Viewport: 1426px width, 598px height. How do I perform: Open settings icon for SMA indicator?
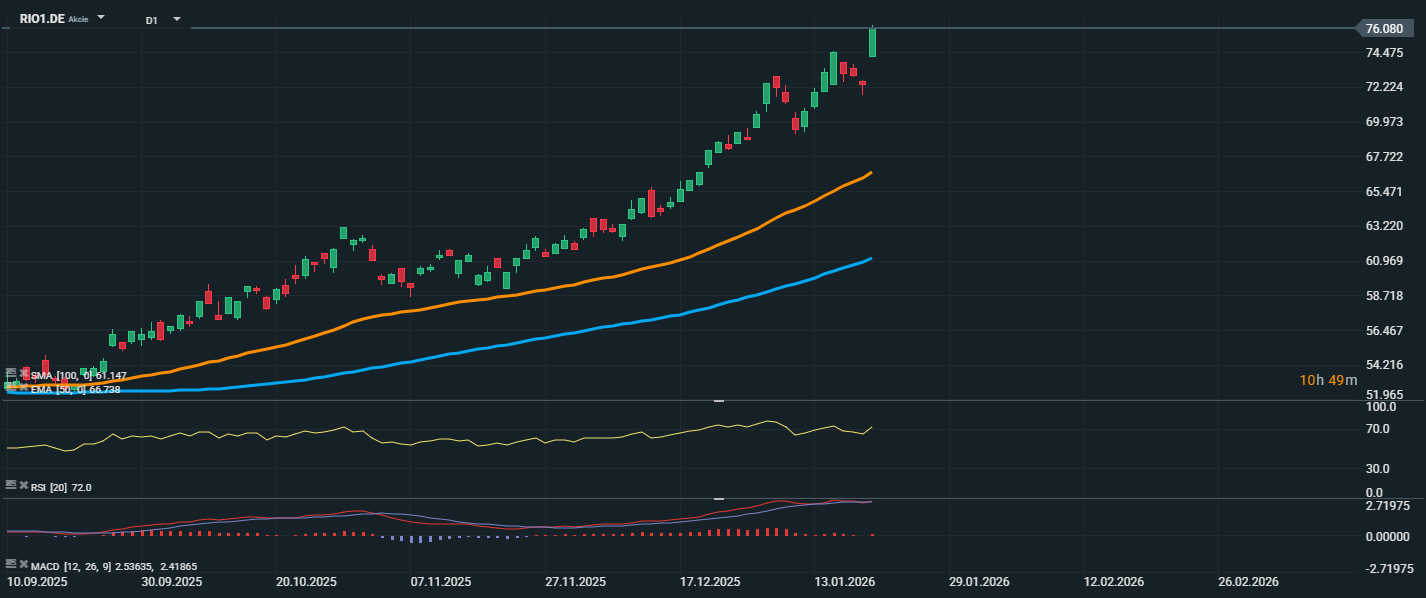click(x=11, y=373)
